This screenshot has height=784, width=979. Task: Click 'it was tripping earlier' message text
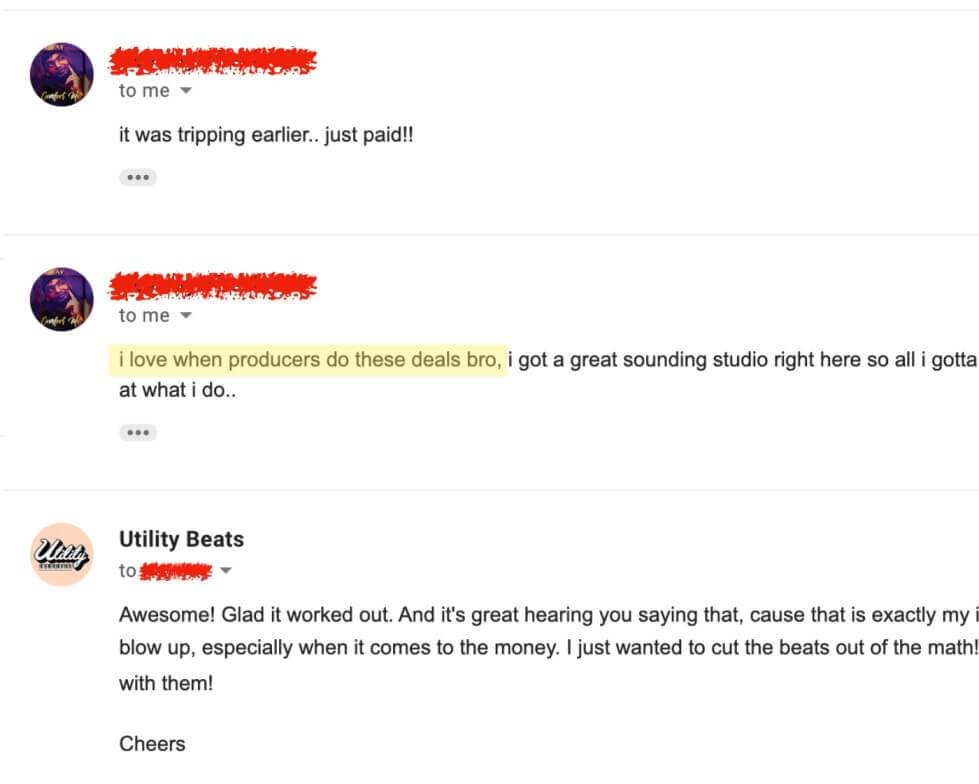pyautogui.click(x=266, y=135)
